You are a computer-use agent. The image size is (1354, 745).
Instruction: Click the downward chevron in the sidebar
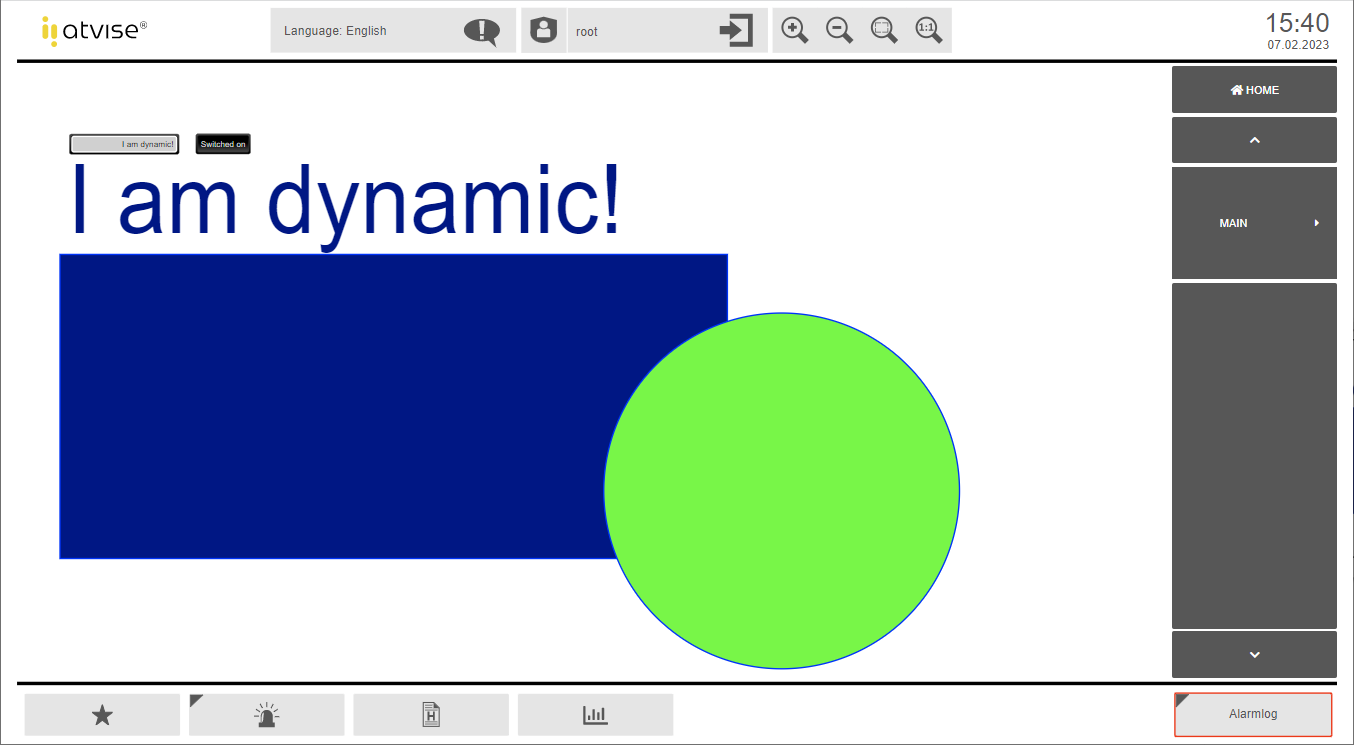[1254, 654]
